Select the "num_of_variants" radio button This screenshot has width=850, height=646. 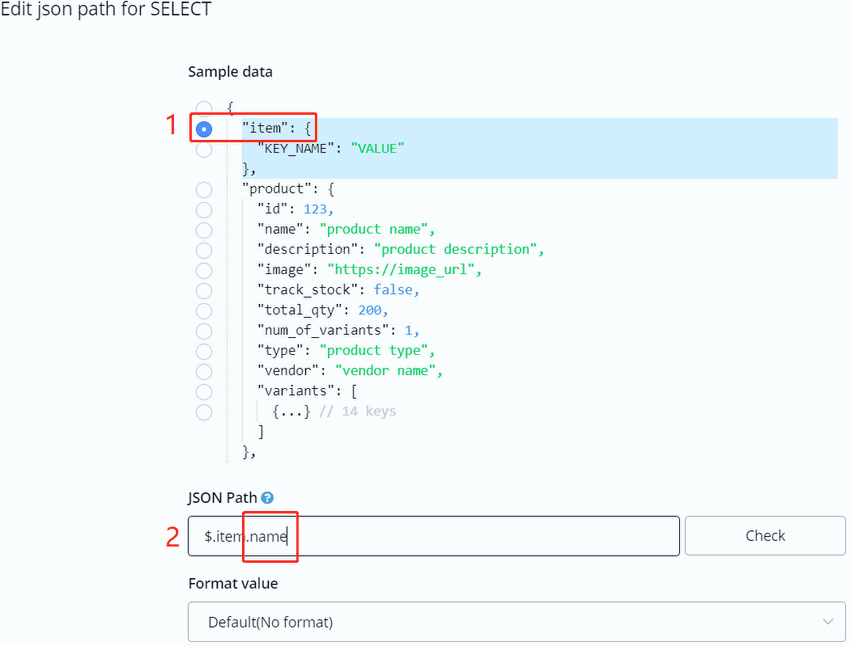[x=204, y=331]
